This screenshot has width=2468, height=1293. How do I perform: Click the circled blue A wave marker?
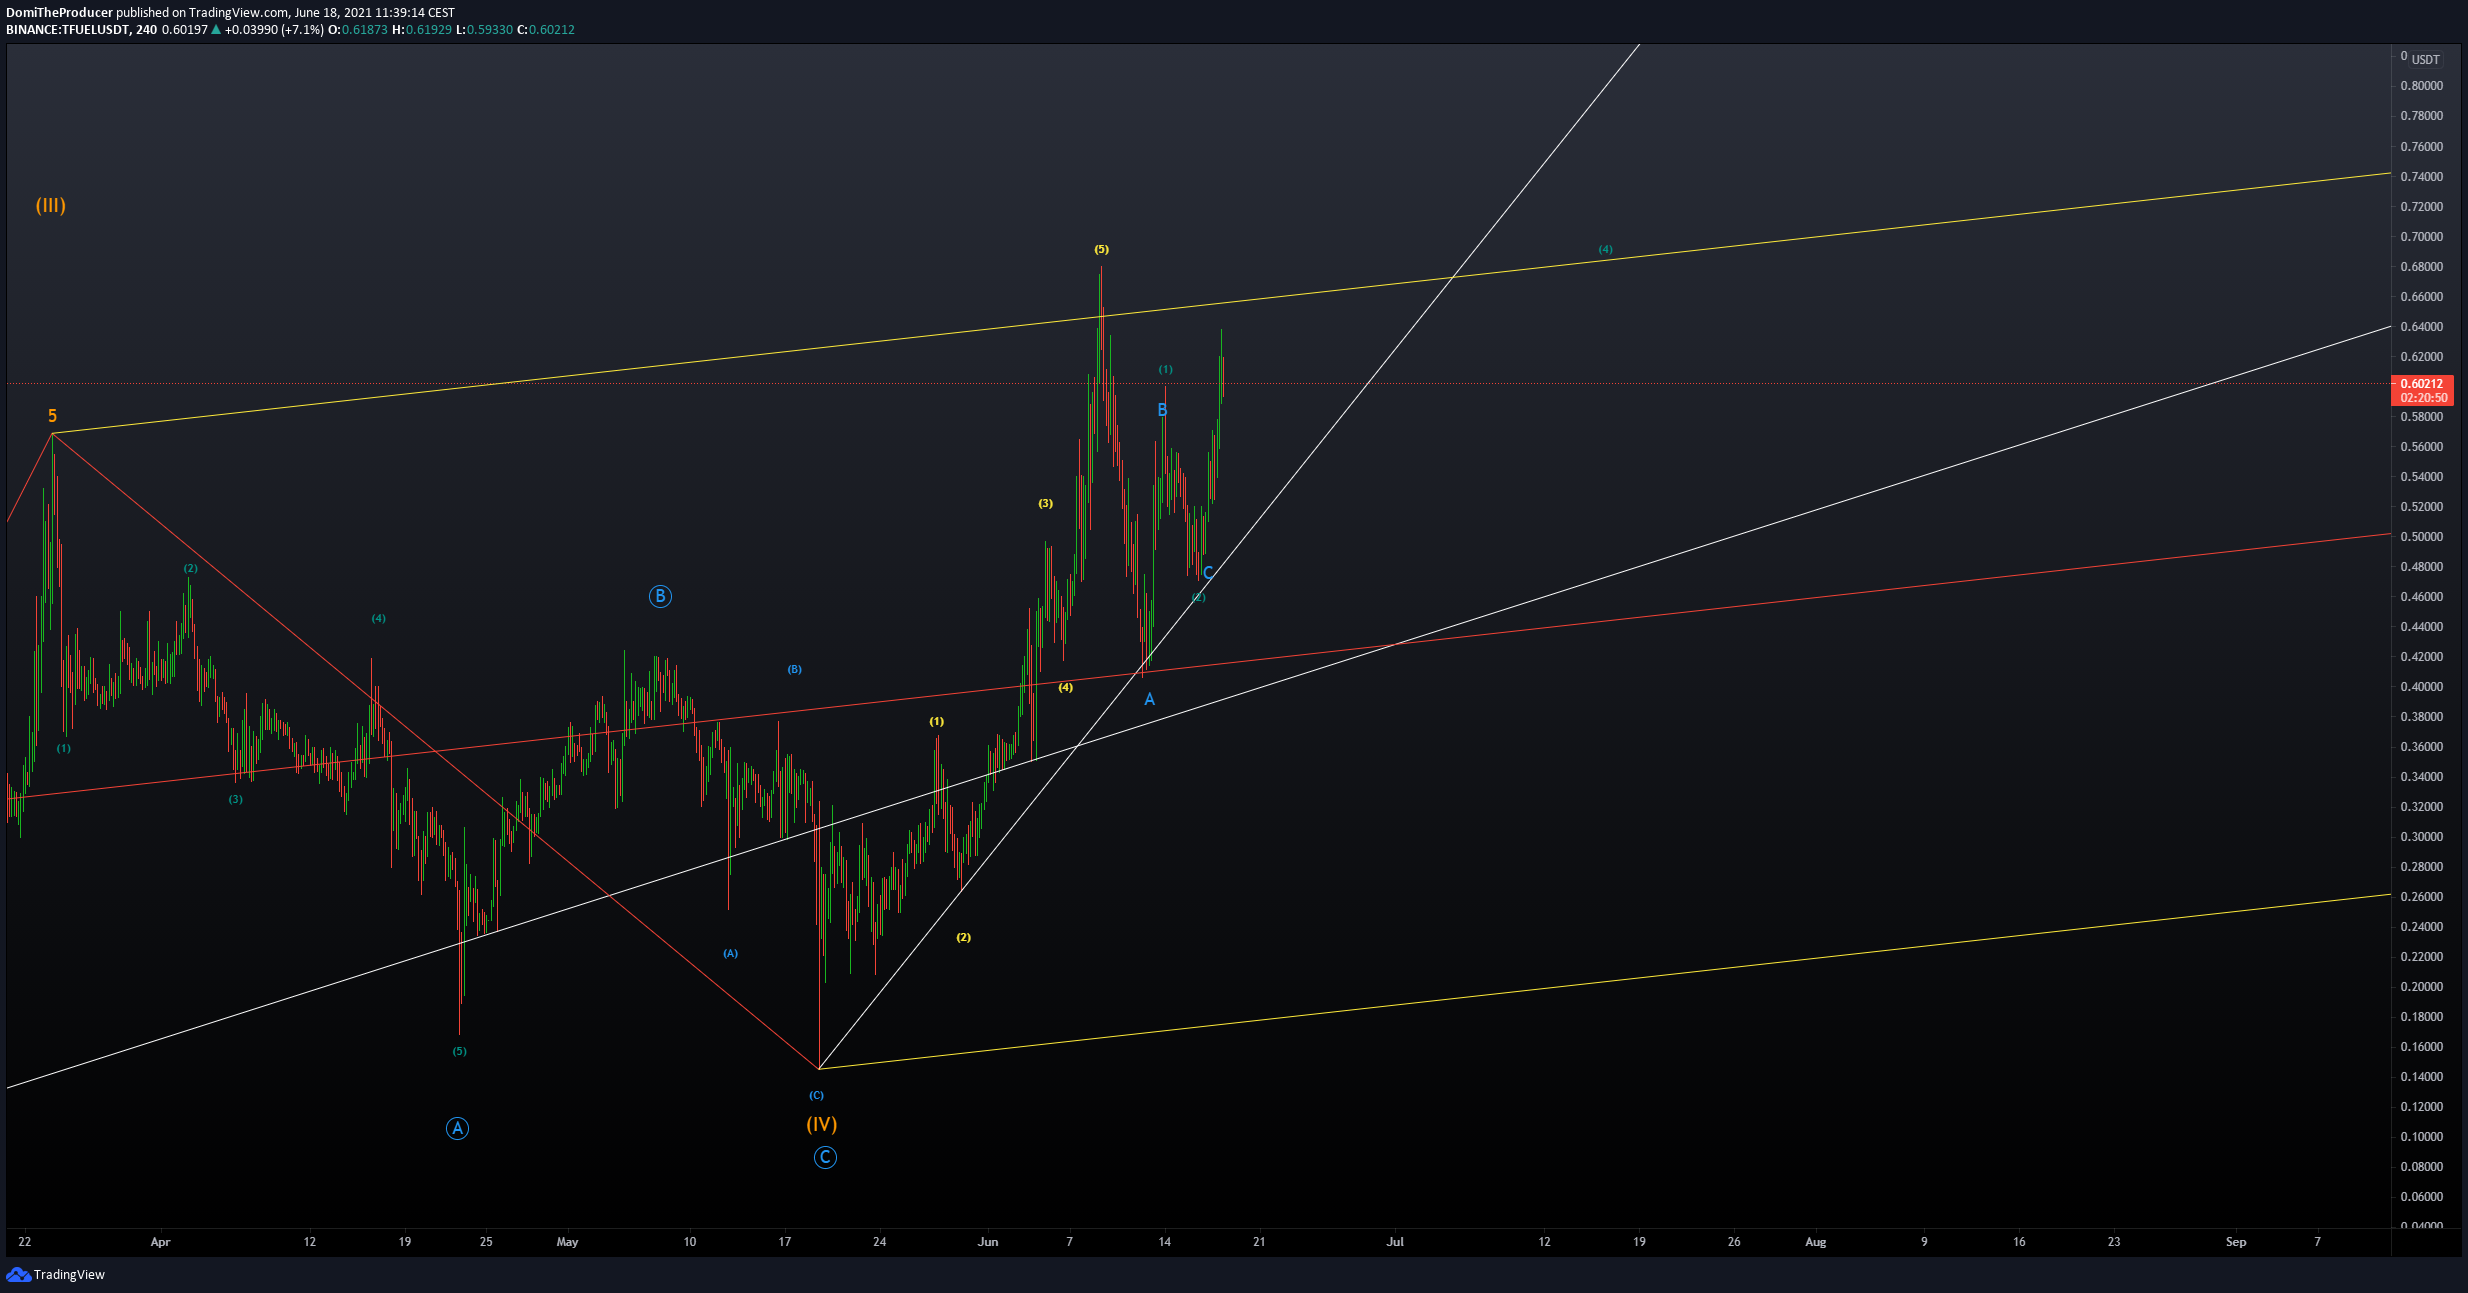click(457, 1128)
